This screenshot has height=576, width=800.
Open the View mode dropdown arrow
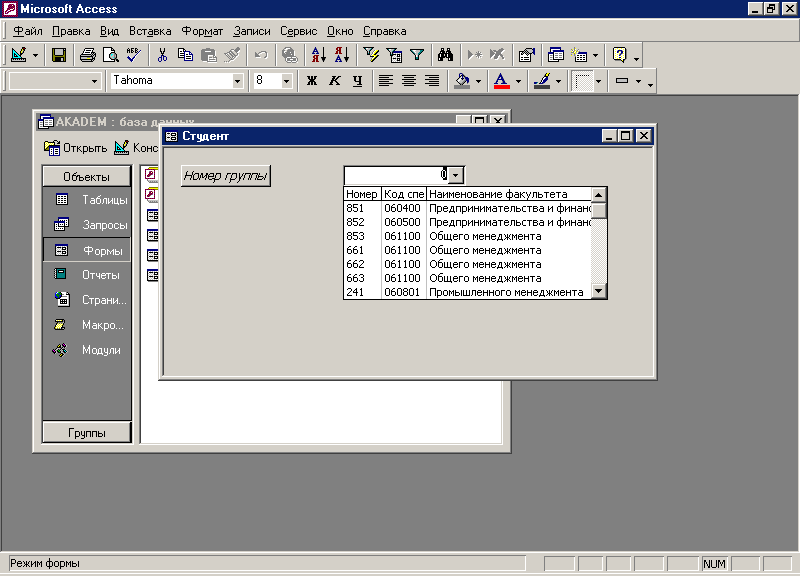pos(35,55)
